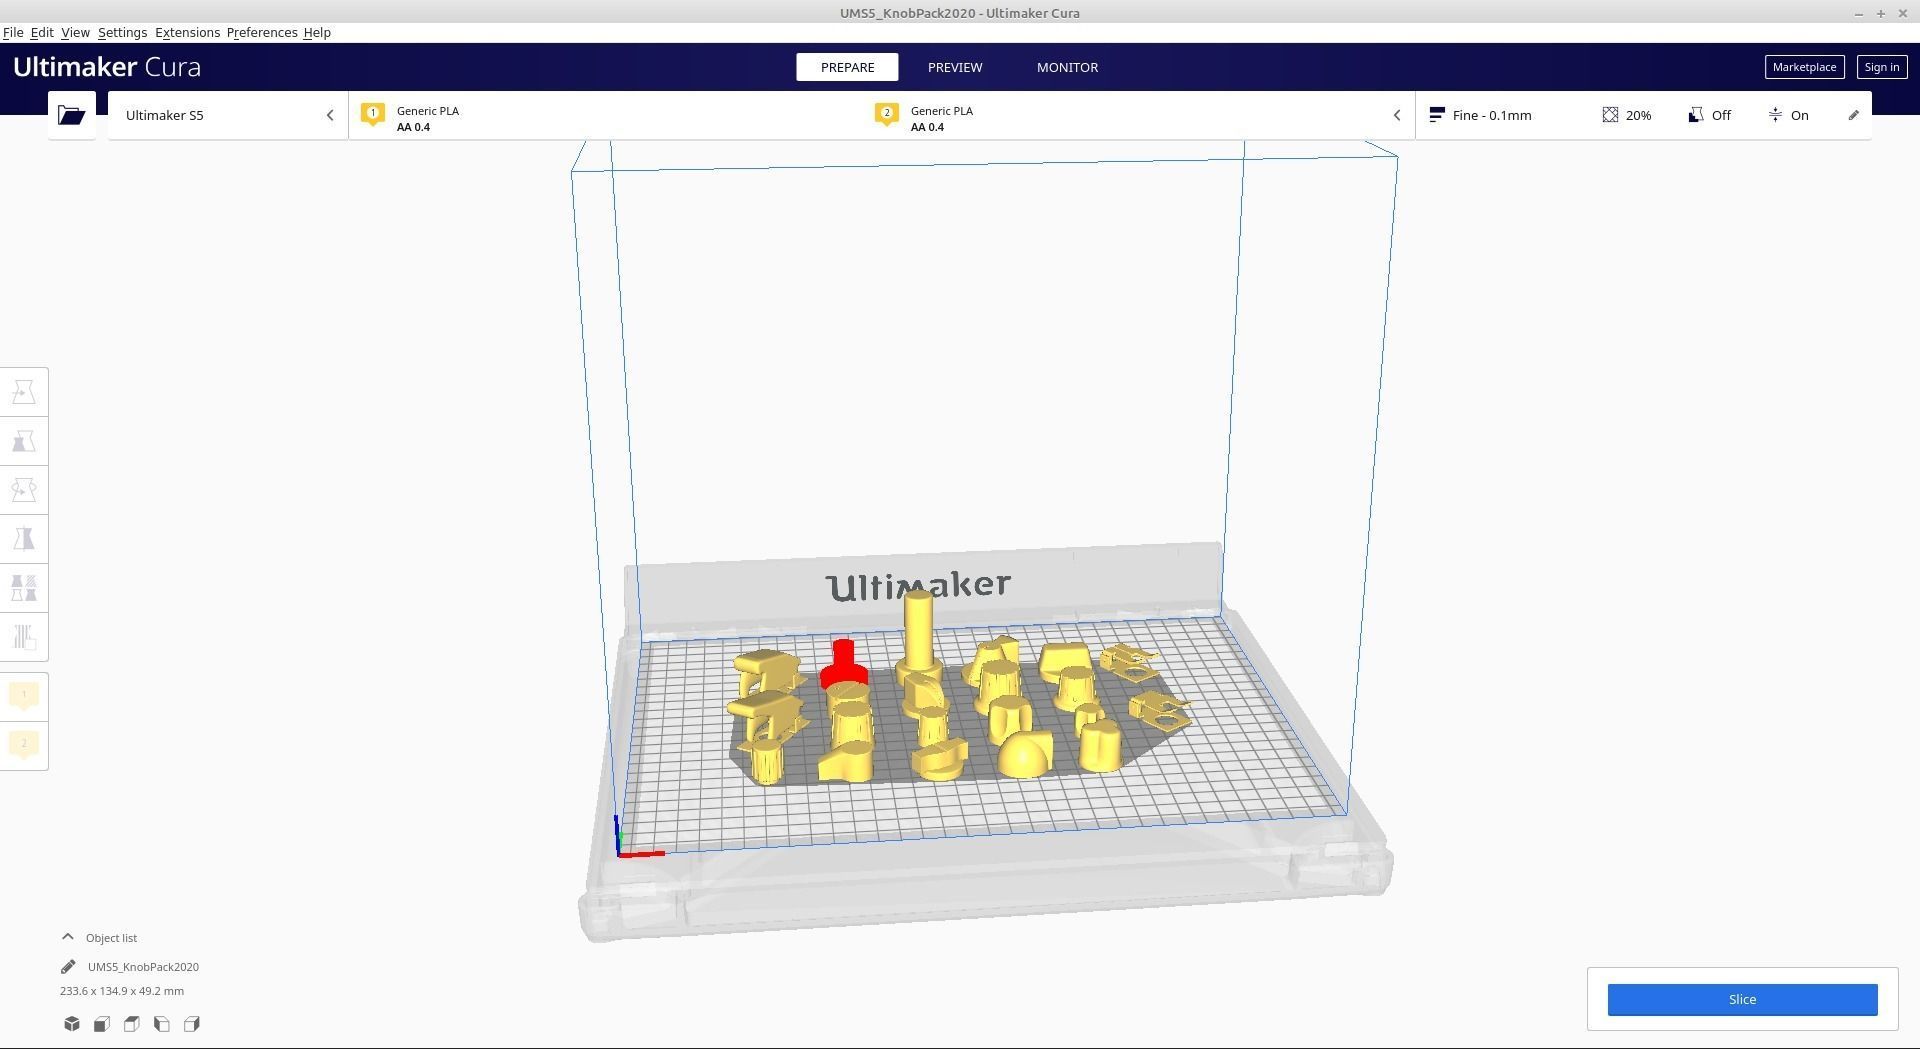Image resolution: width=1920 pixels, height=1049 pixels.
Task: Open the View menu
Action: pyautogui.click(x=75, y=32)
